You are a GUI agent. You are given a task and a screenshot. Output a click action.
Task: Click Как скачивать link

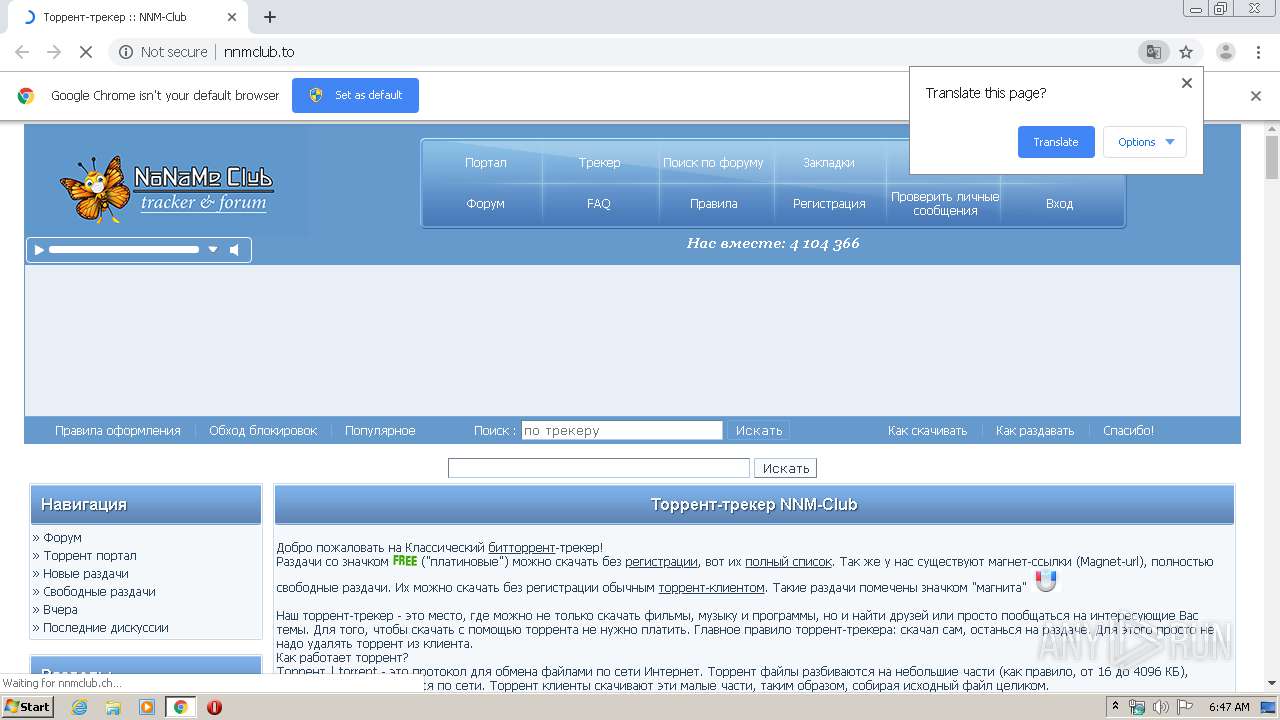928,431
